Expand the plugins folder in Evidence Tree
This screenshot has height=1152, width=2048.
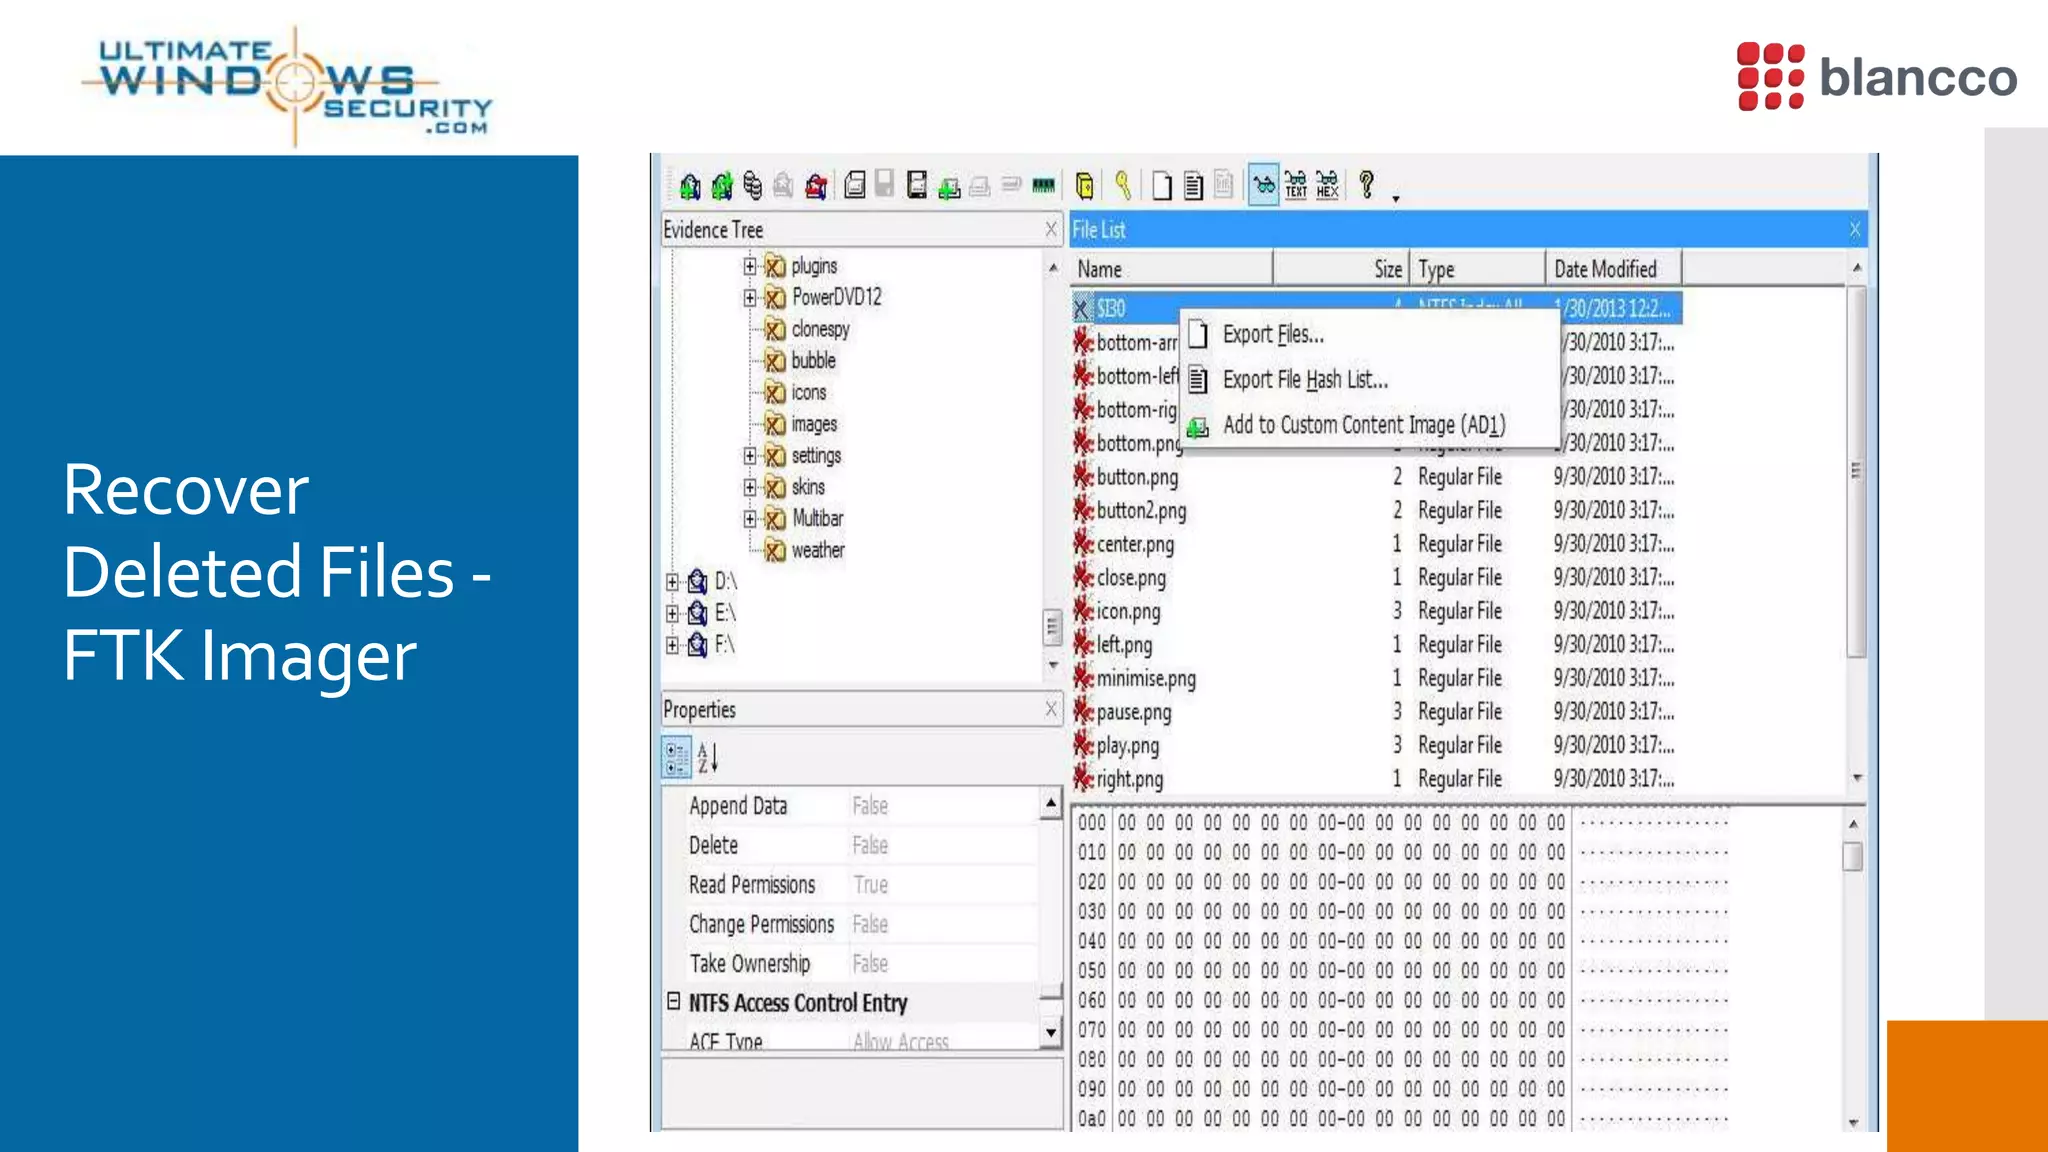[x=750, y=266]
